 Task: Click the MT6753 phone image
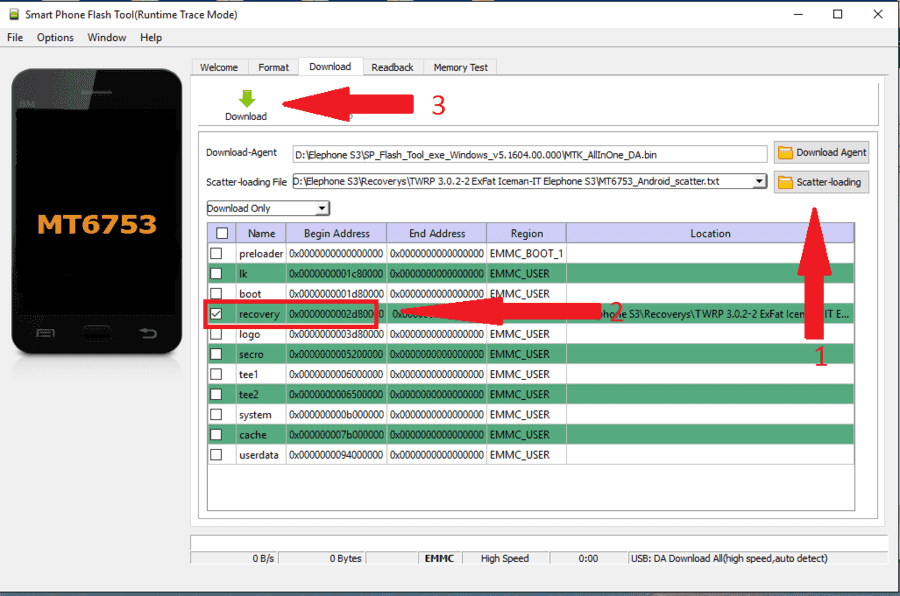point(96,211)
